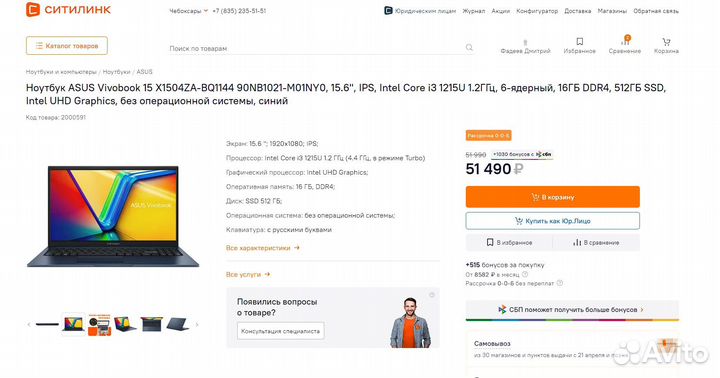Select the orange promotional thumbnail
Viewport: 720px width, 378px height.
pos(100,324)
